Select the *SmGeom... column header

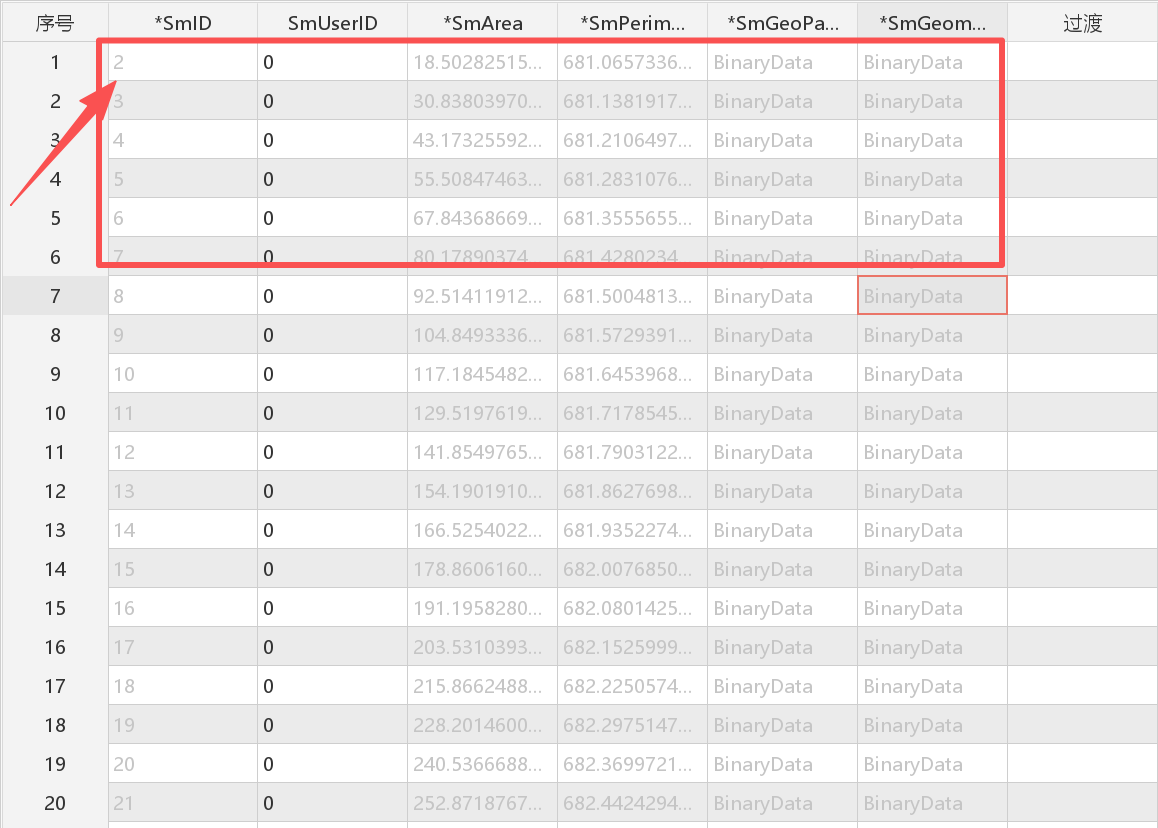932,23
